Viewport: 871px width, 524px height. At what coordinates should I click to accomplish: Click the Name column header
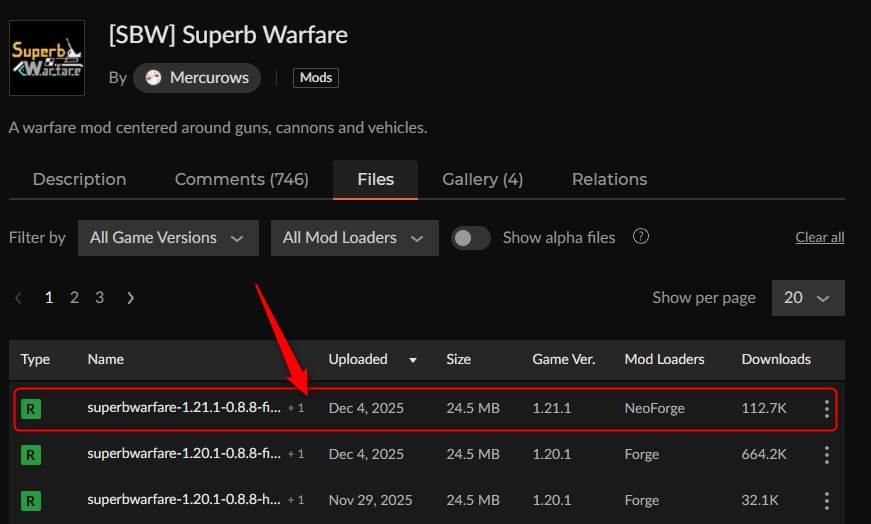[106, 359]
